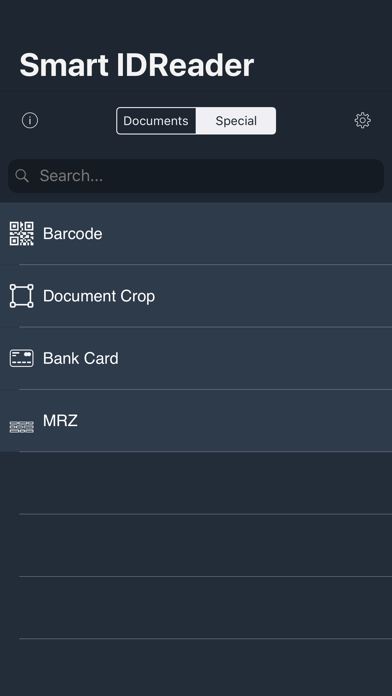Tap the blank area of MRZ row

pyautogui.click(x=235, y=421)
